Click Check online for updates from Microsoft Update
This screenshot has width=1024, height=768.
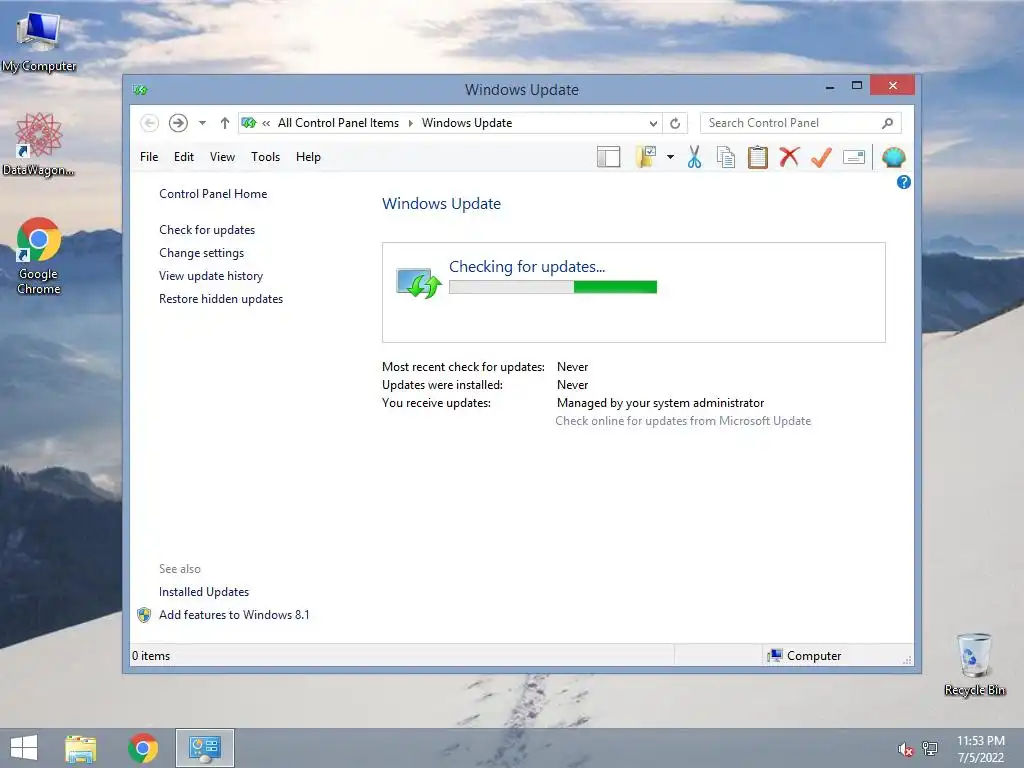[x=683, y=421]
